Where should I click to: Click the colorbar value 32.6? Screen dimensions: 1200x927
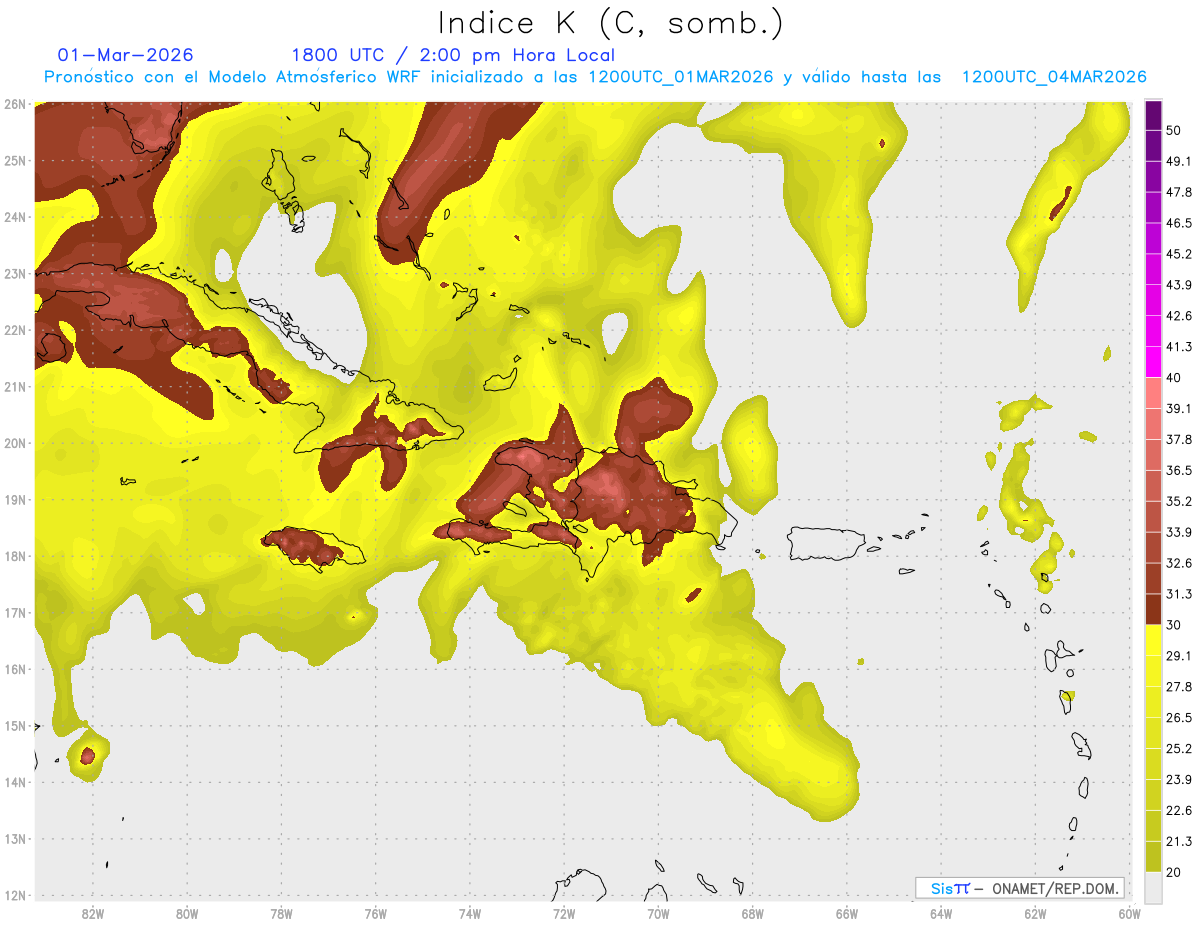click(1179, 563)
